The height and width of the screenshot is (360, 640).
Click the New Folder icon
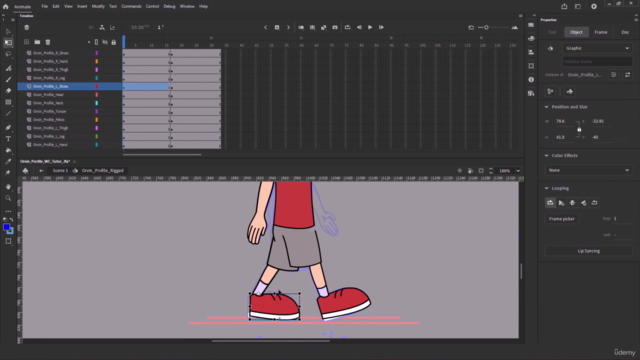37,42
